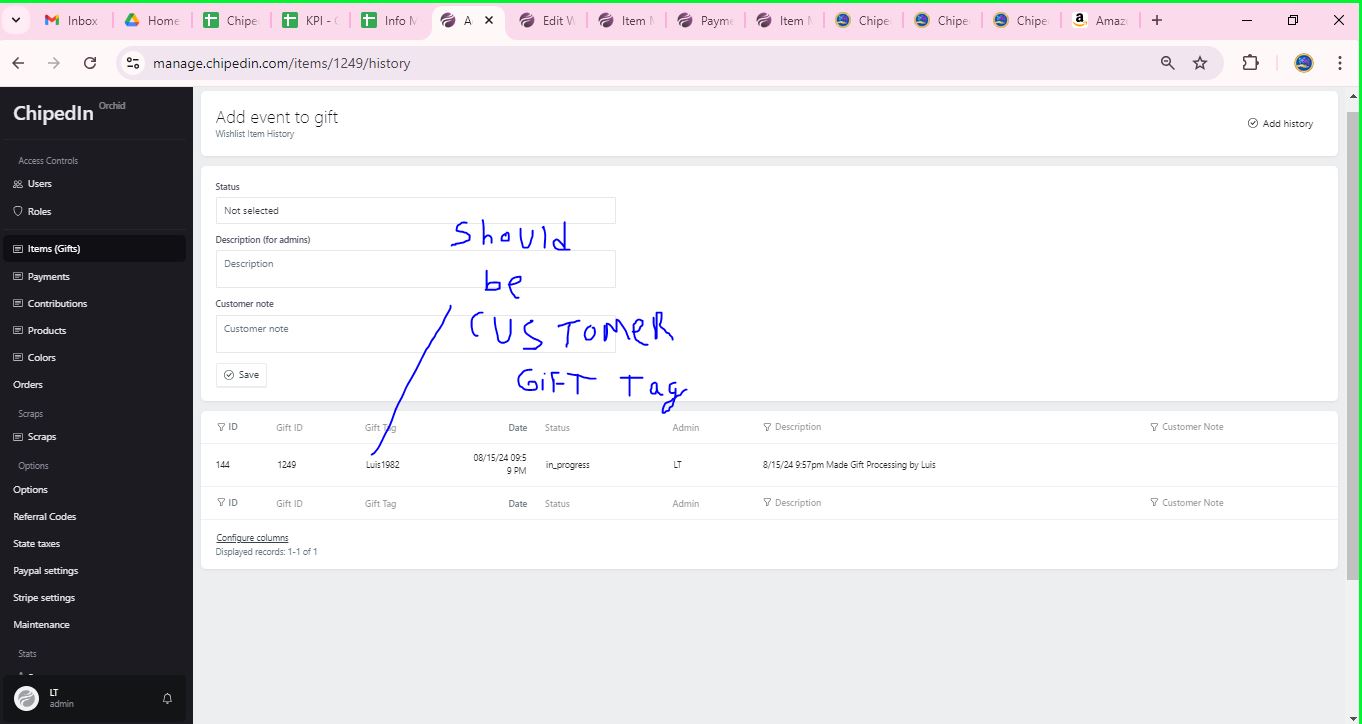Open Chrome three-dot menu

coord(1340,63)
